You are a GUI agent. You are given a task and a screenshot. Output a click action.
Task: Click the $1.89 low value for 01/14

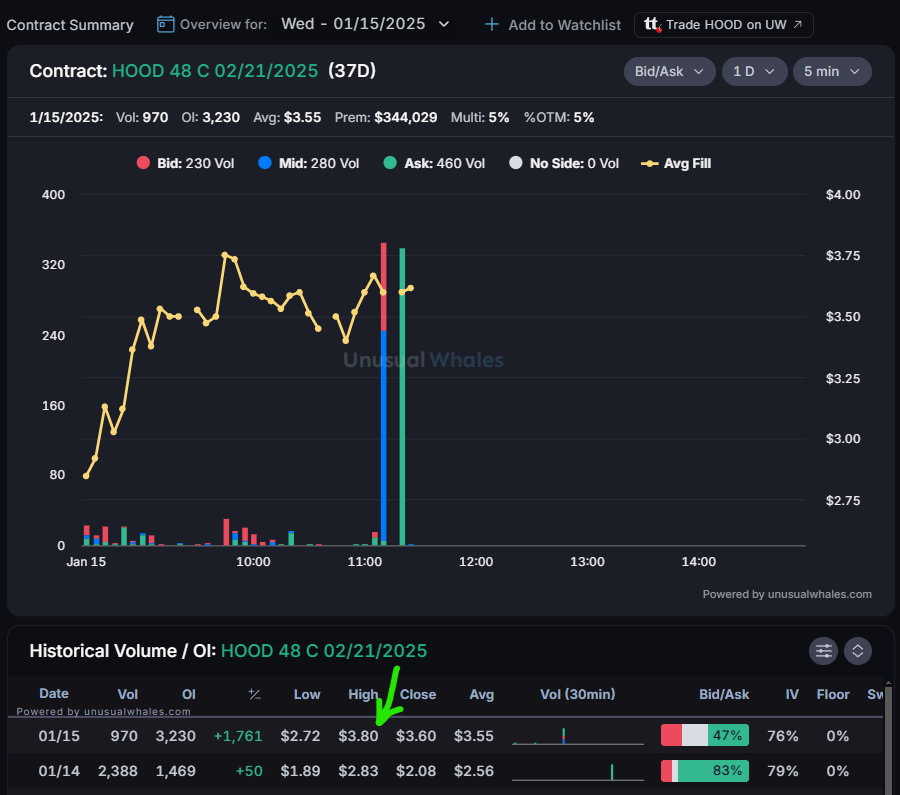(x=300, y=771)
